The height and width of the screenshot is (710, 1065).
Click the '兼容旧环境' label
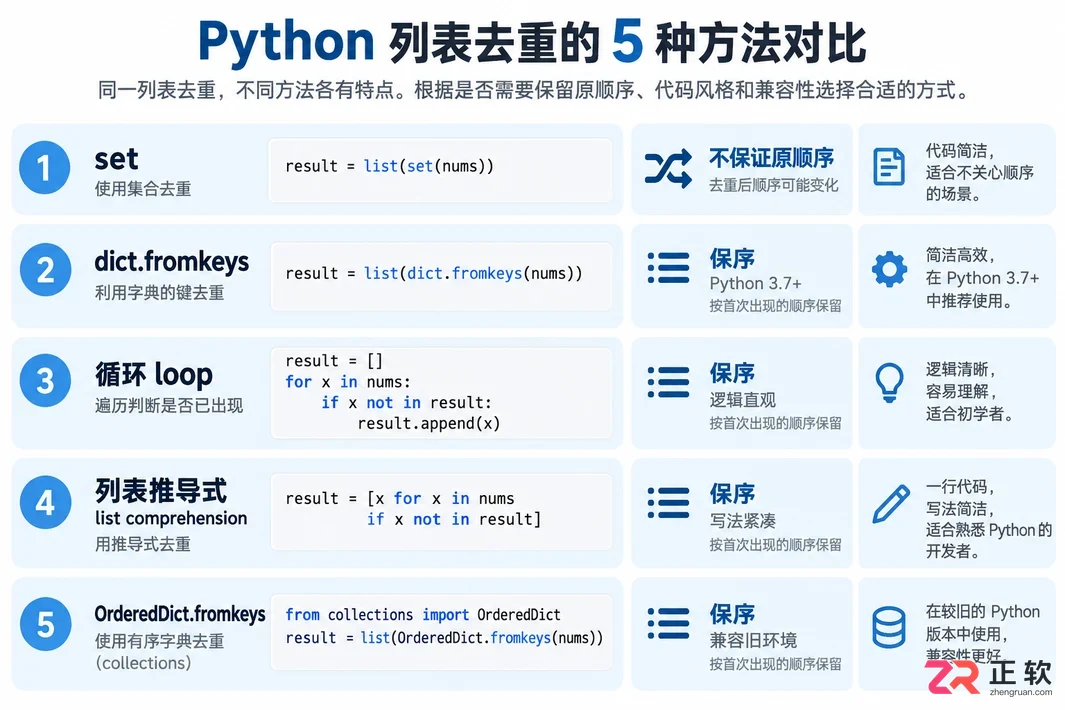tap(753, 640)
